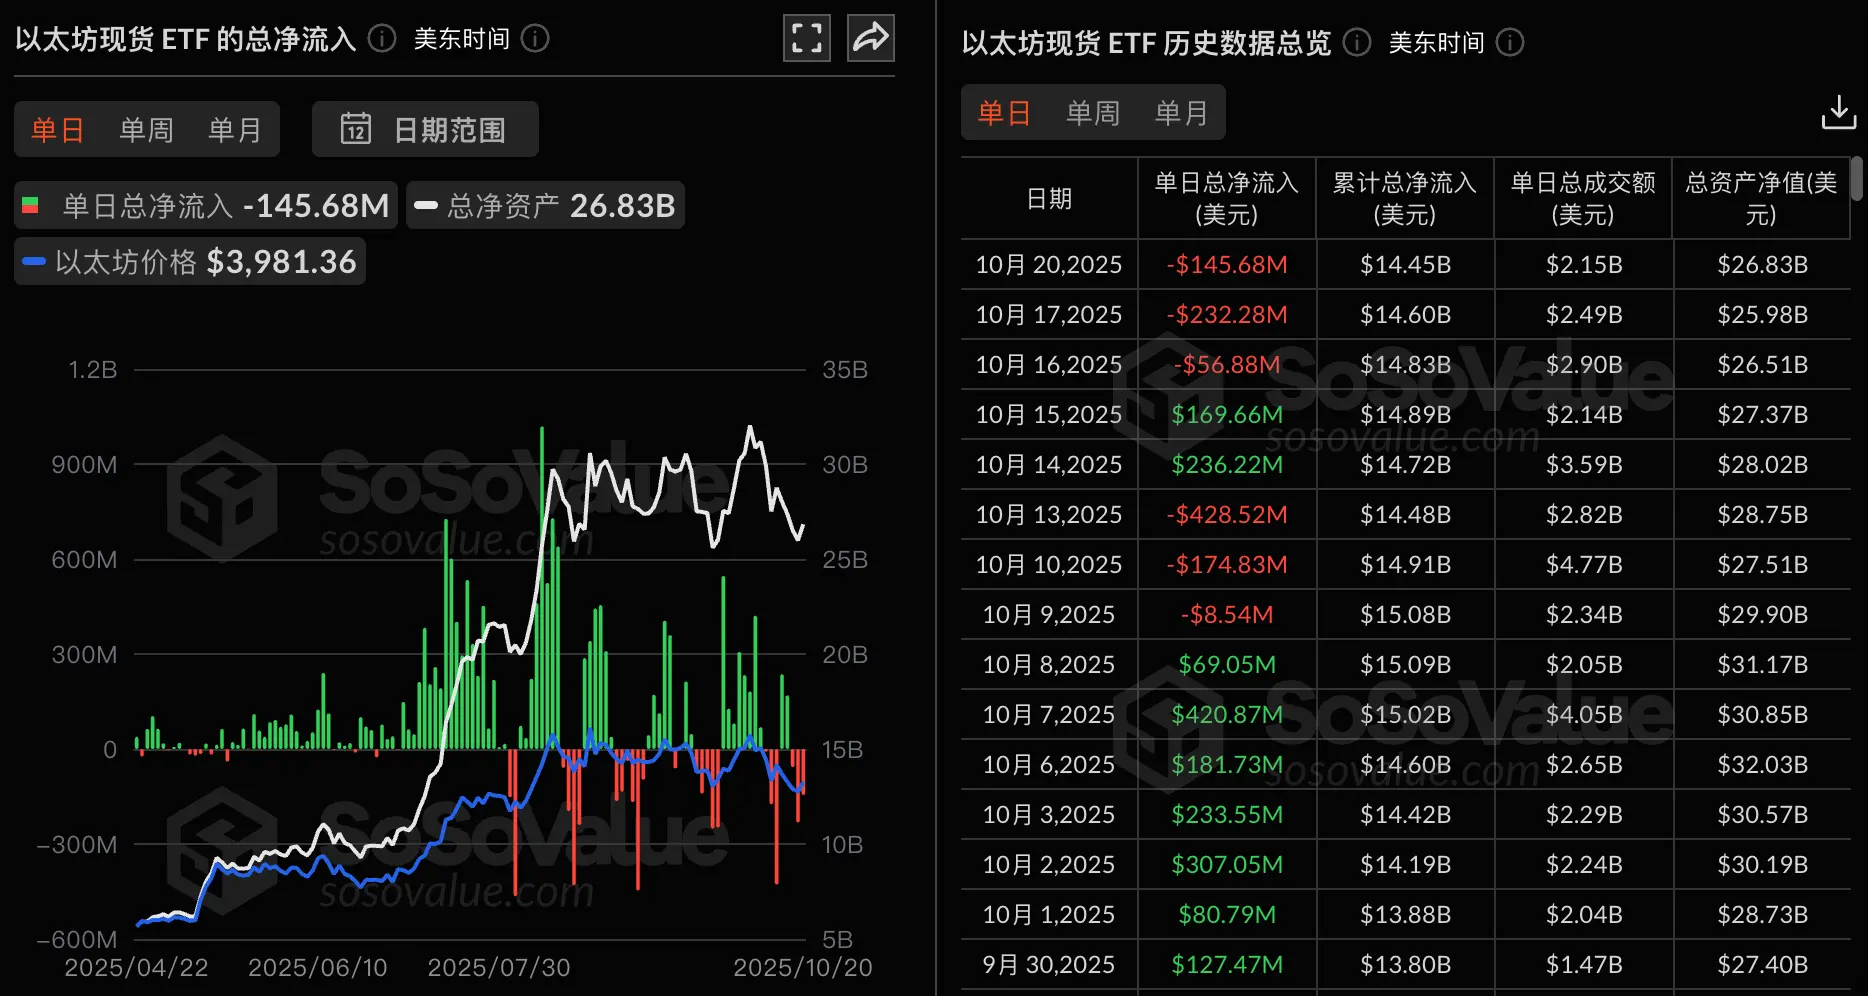Toggle visibility of the 单日总净流入 series
The height and width of the screenshot is (996, 1868).
pos(204,205)
